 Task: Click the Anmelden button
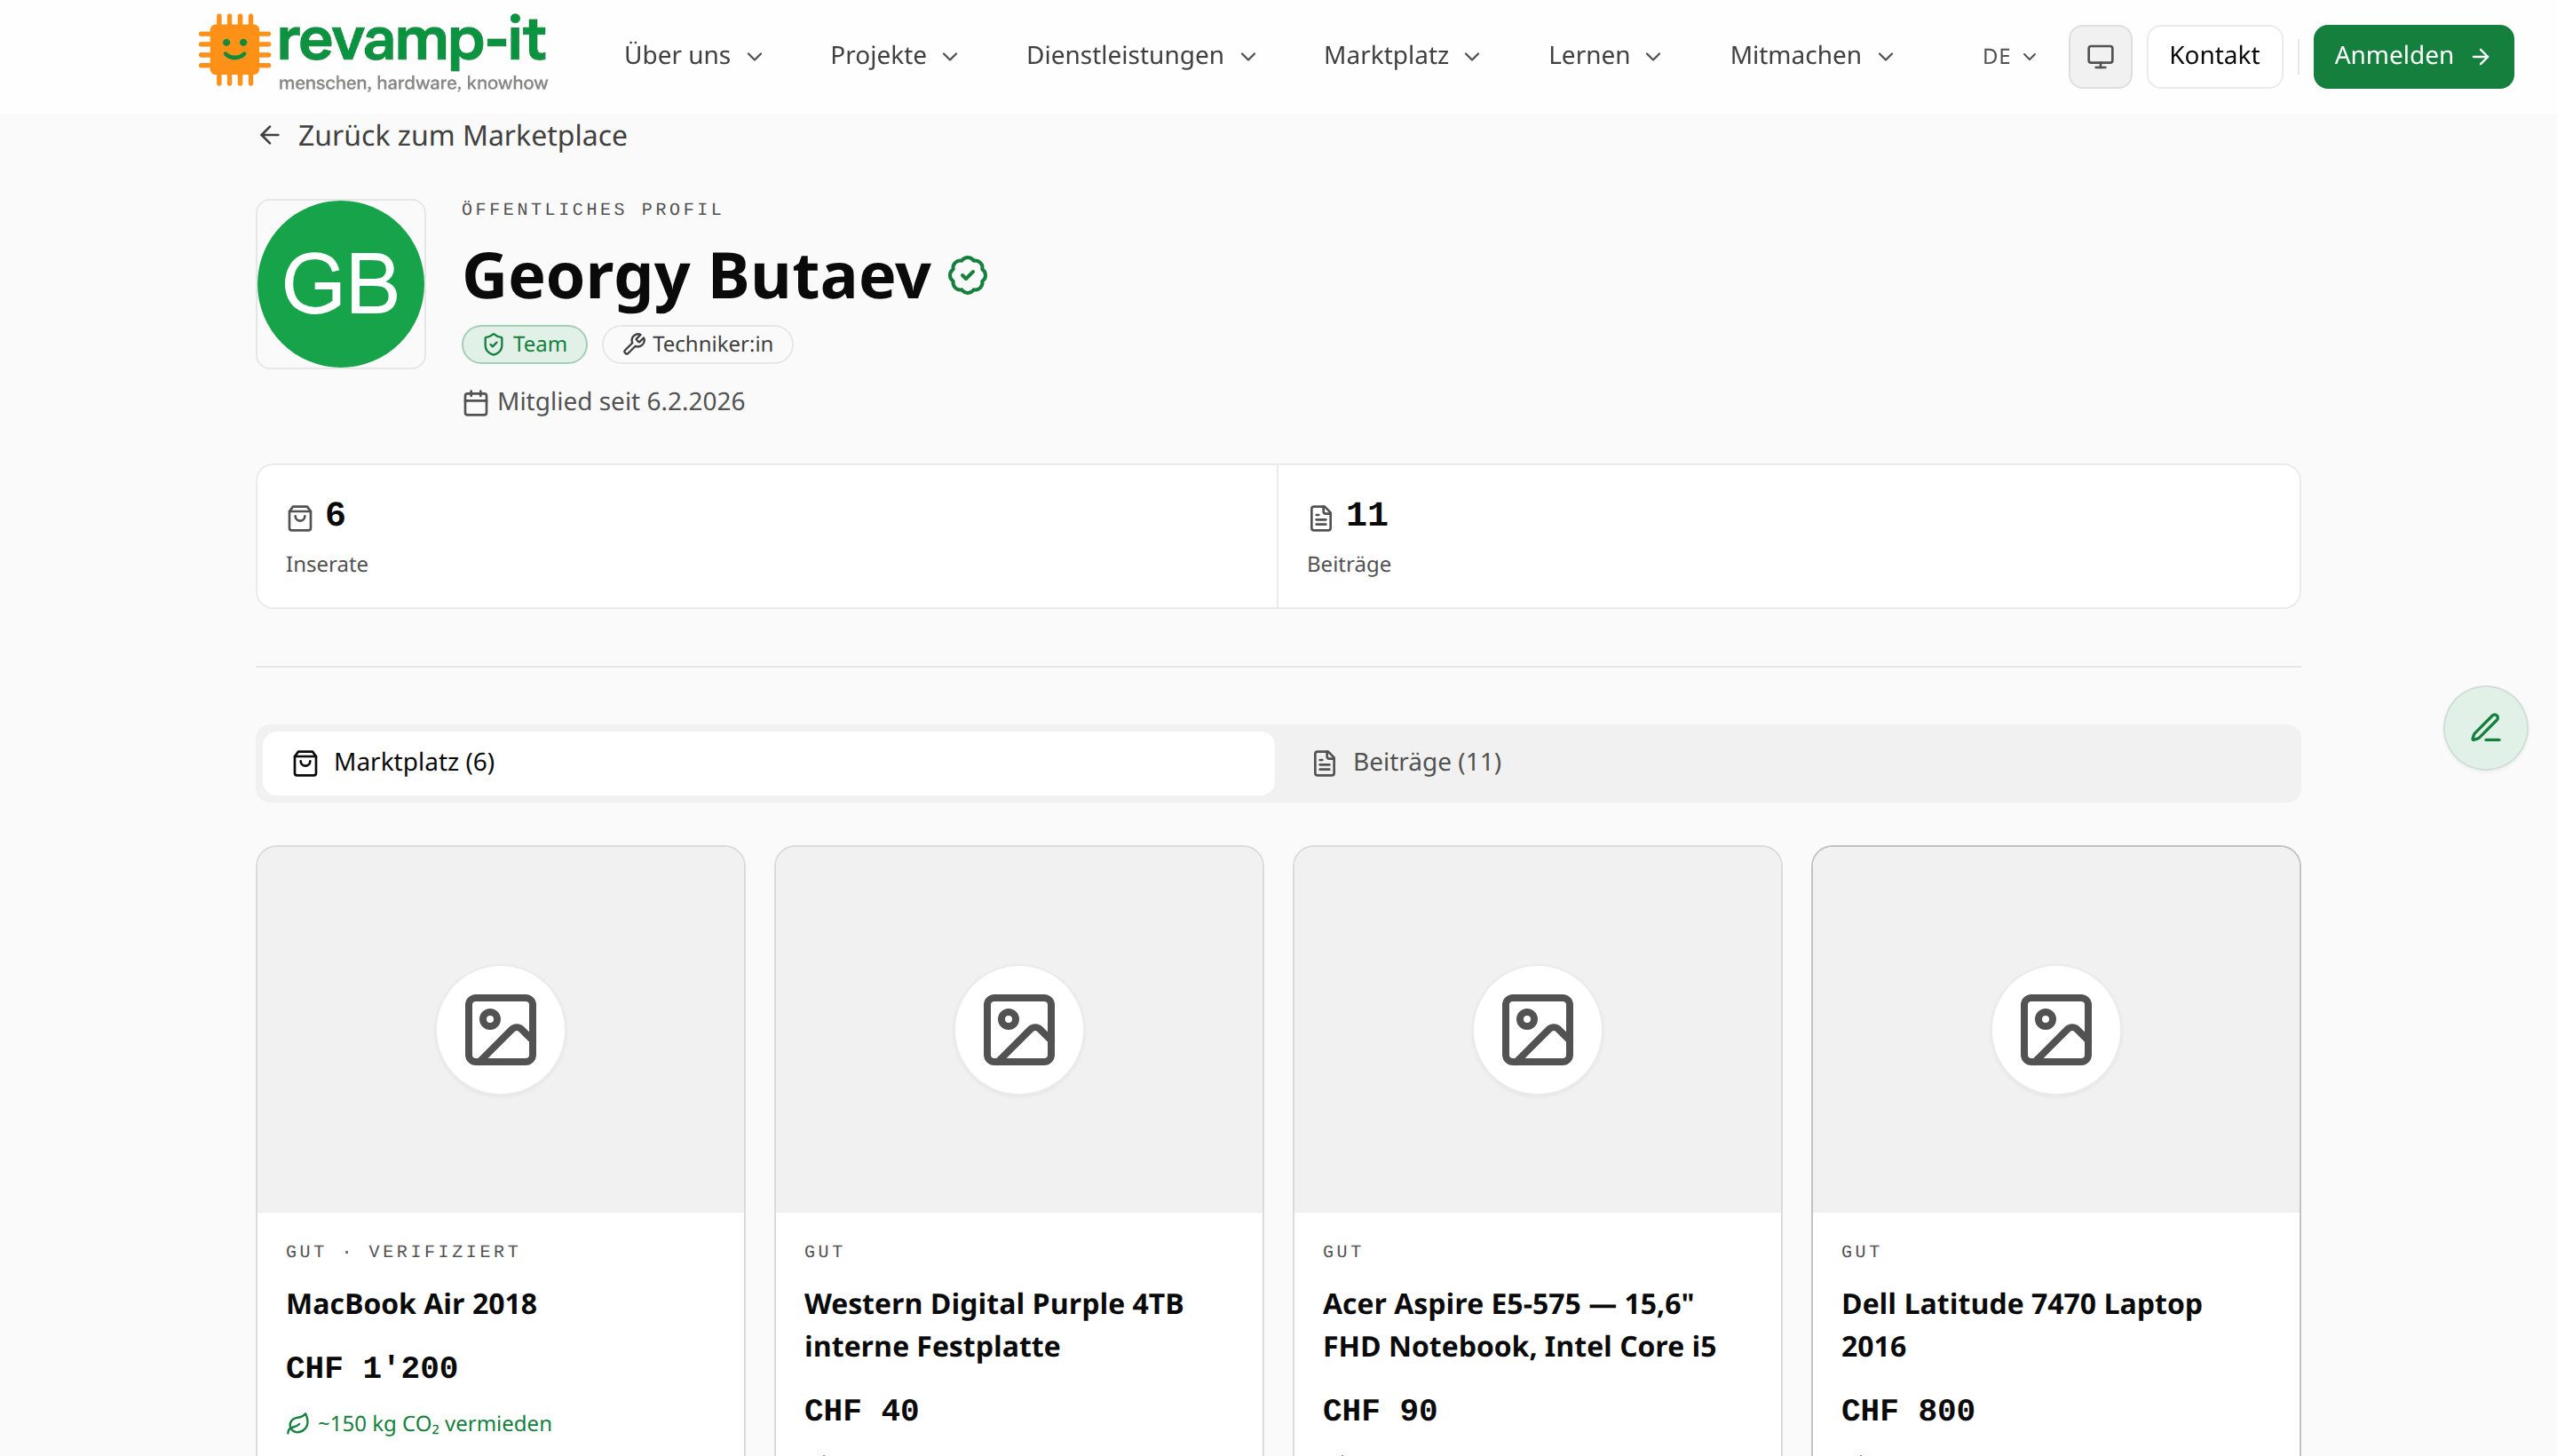(x=2413, y=56)
